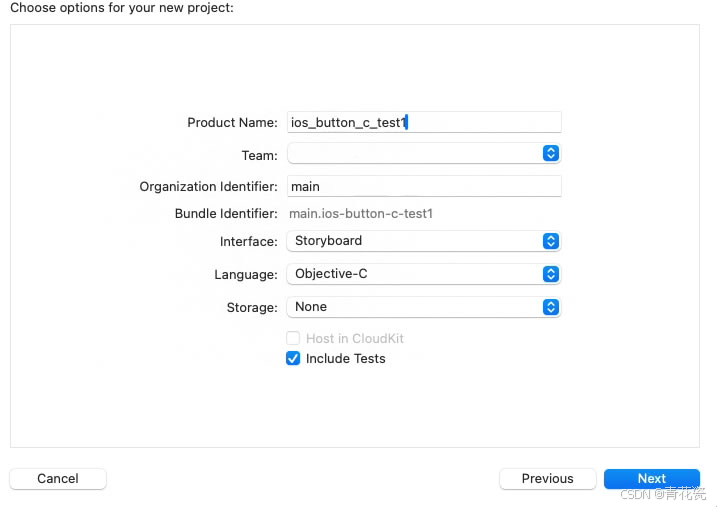Open the None storage dropdown
Image resolution: width=717 pixels, height=507 pixels.
click(423, 307)
